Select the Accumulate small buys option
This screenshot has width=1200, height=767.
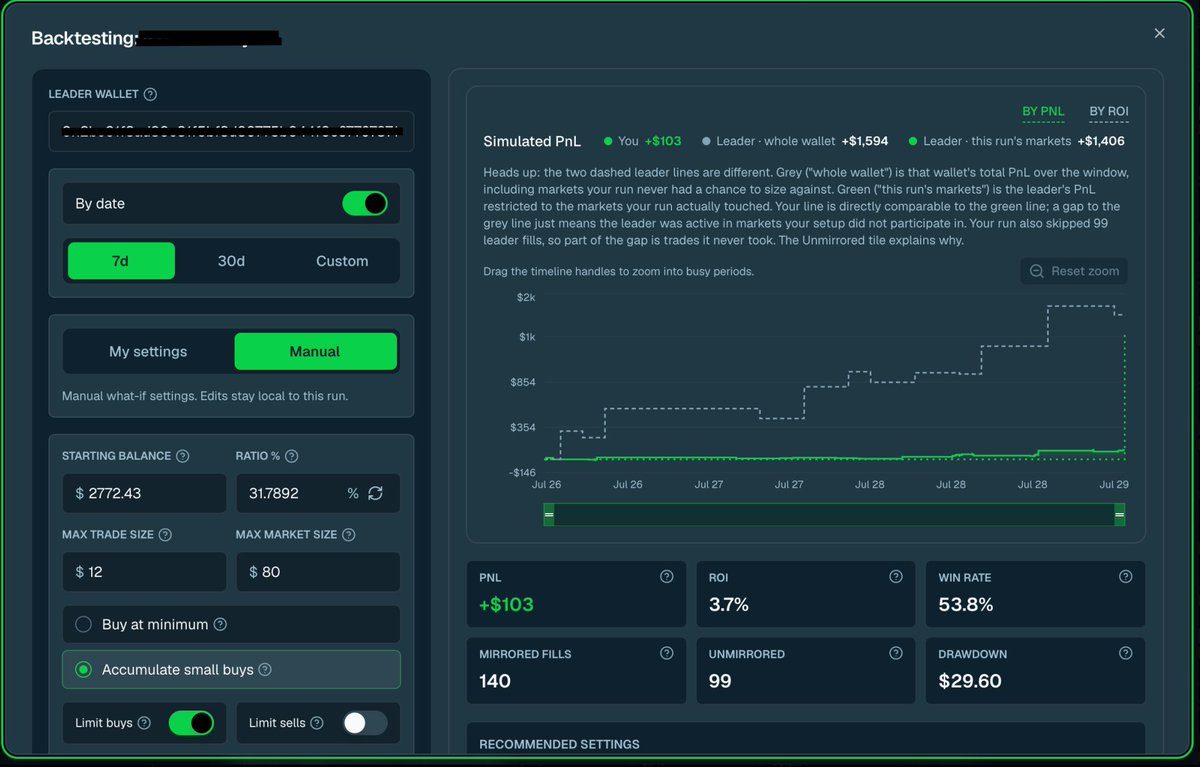tap(231, 670)
